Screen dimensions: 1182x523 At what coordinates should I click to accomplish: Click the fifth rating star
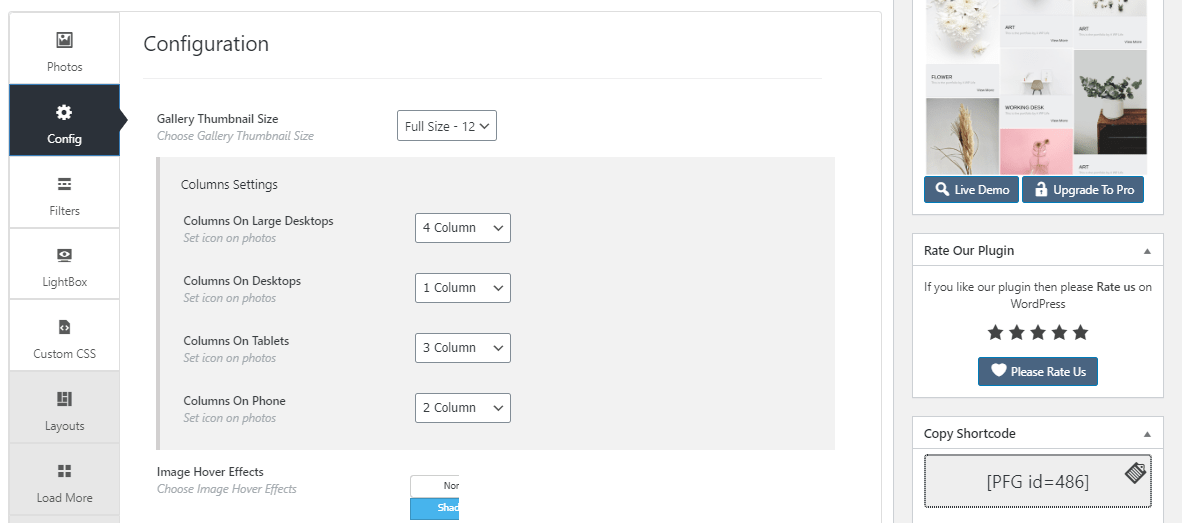pos(1080,332)
